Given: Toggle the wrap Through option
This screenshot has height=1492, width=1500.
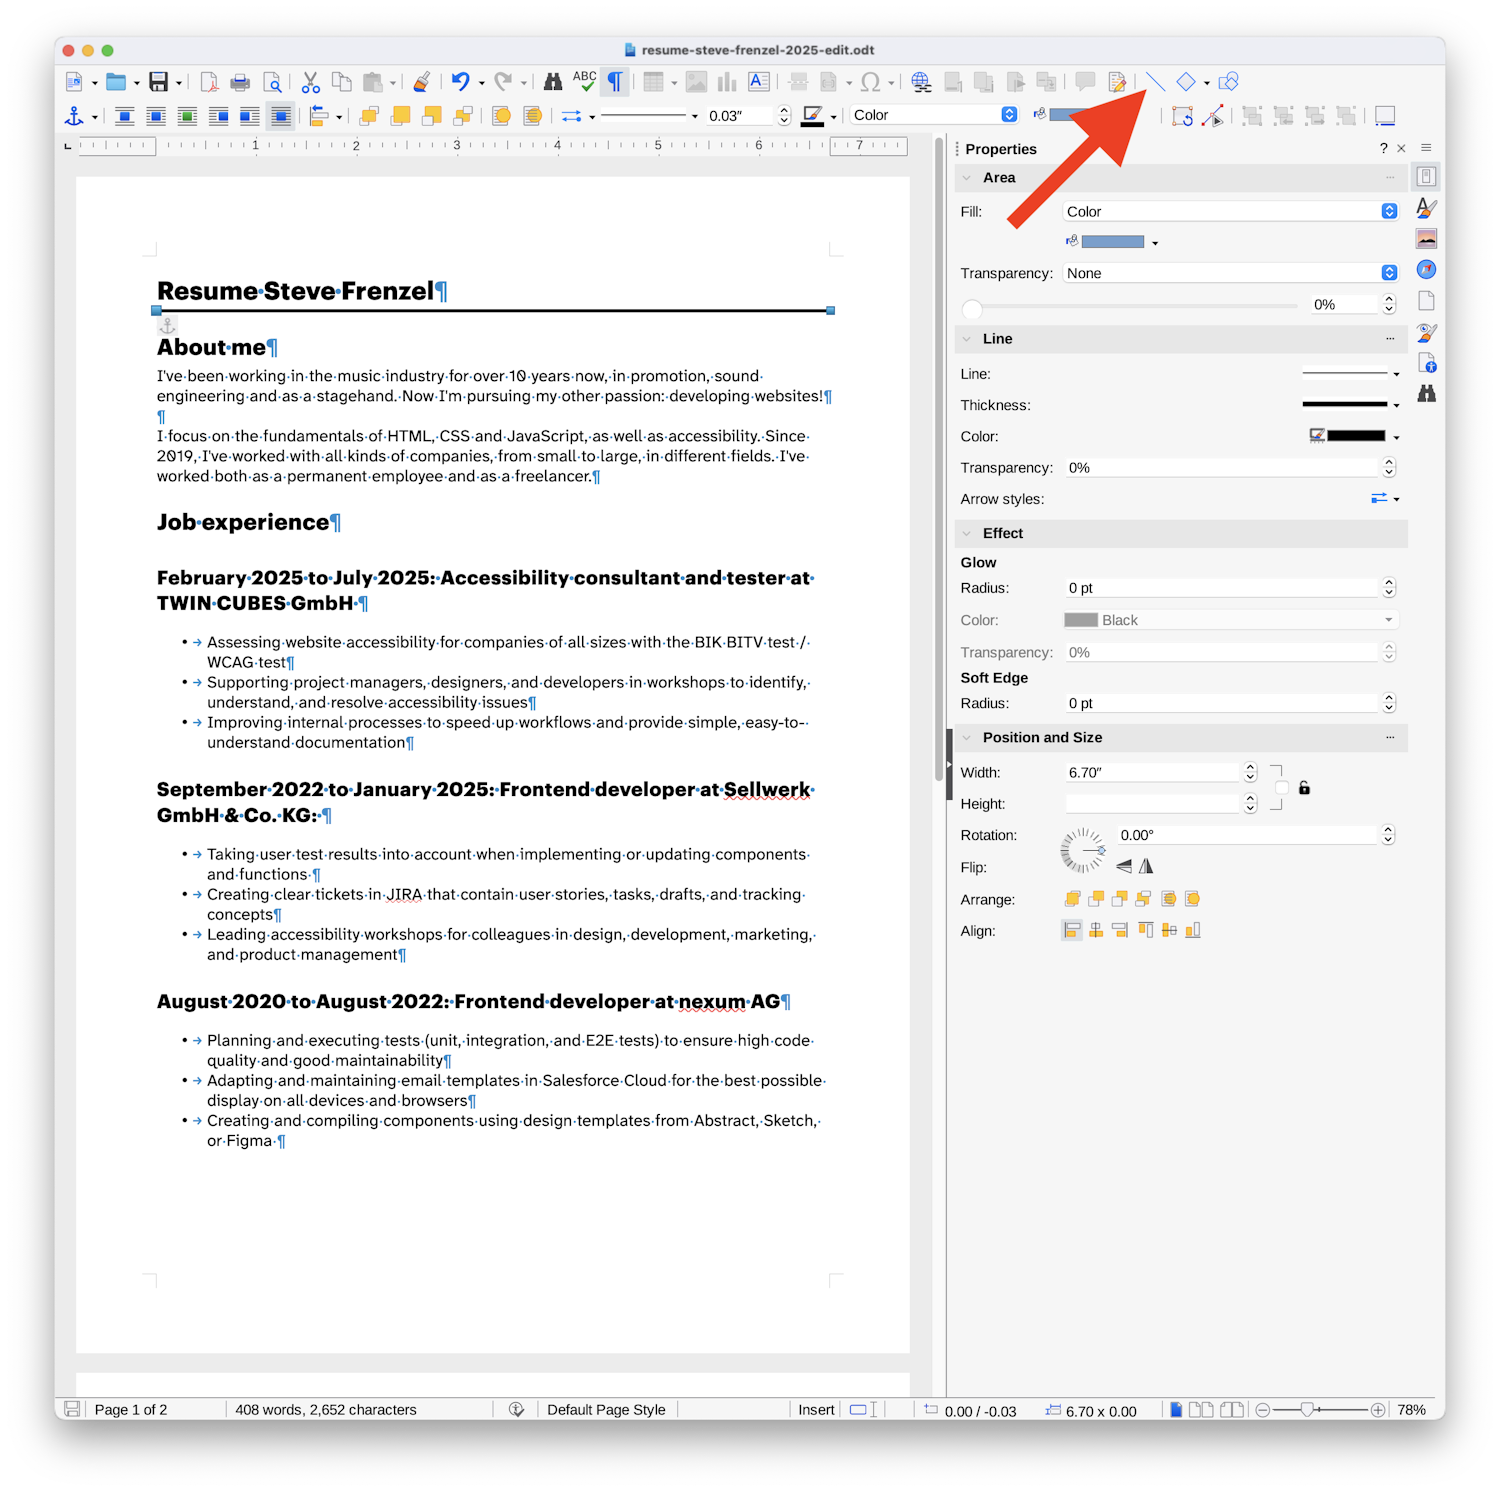Looking at the screenshot, I should pyautogui.click(x=281, y=116).
